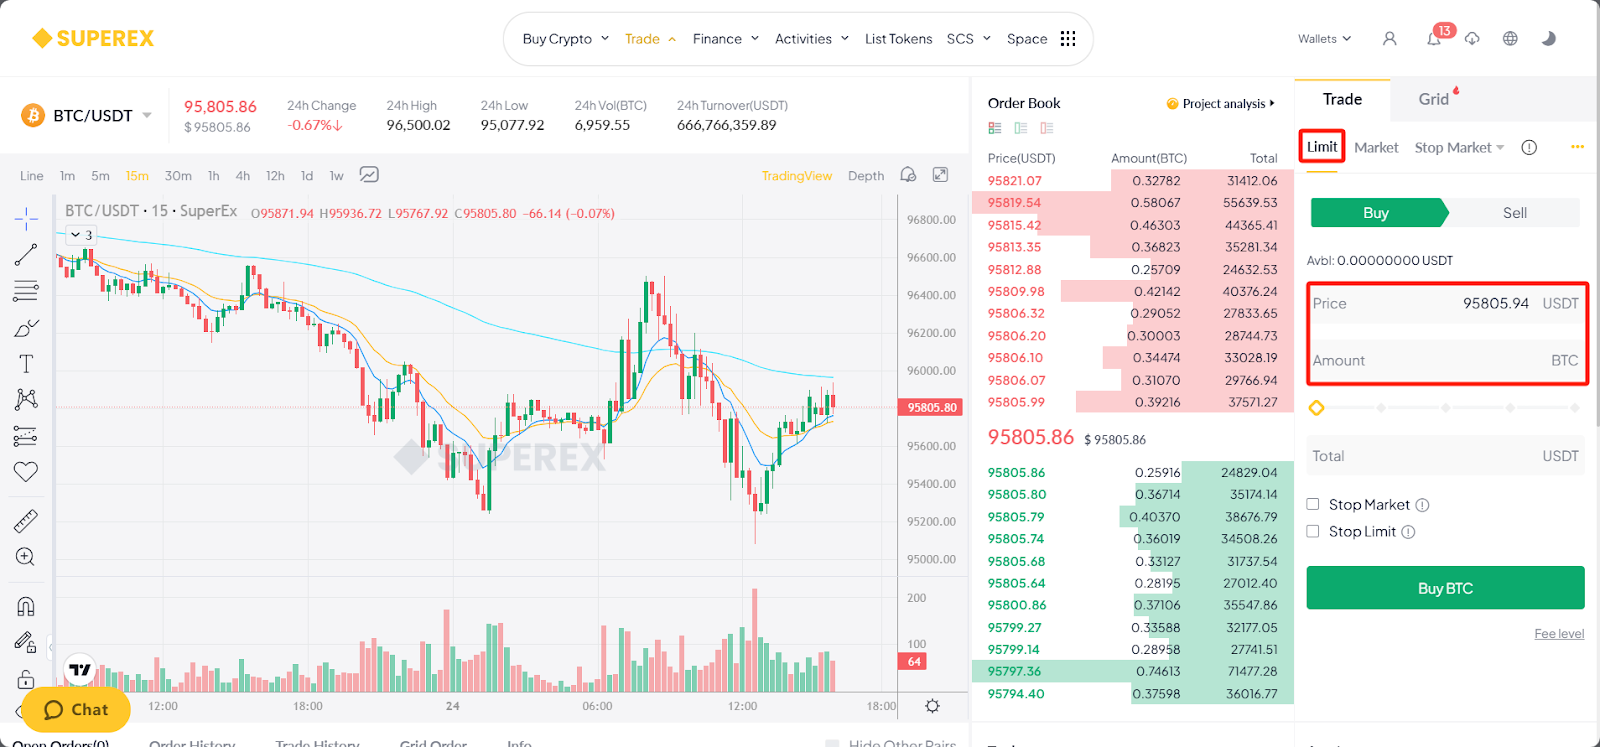Select the Market order tab
Screen dimensions: 1600x747
point(1376,147)
